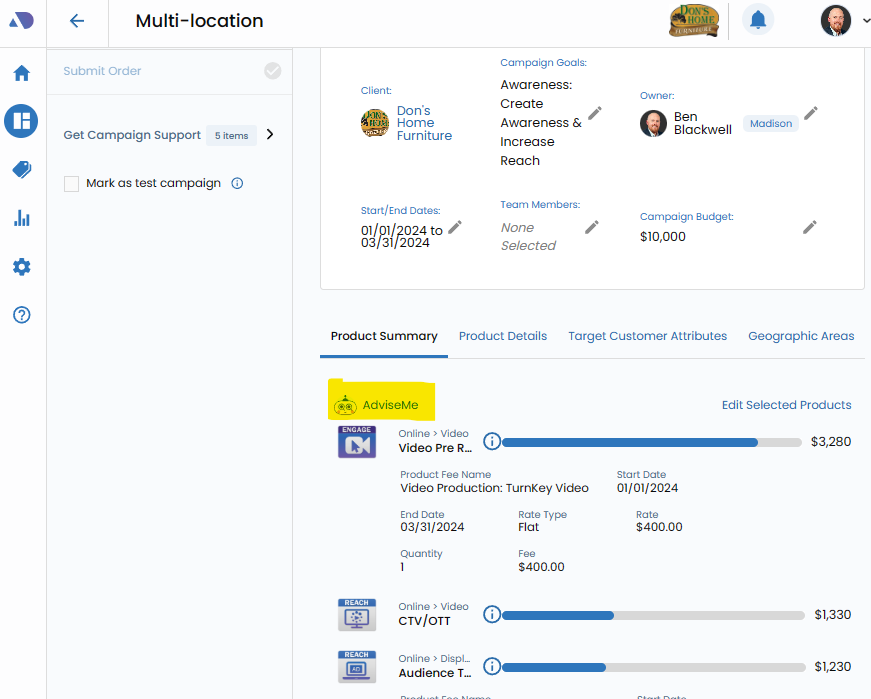Open the bar chart reports icon
The image size is (871, 699).
coord(21,218)
